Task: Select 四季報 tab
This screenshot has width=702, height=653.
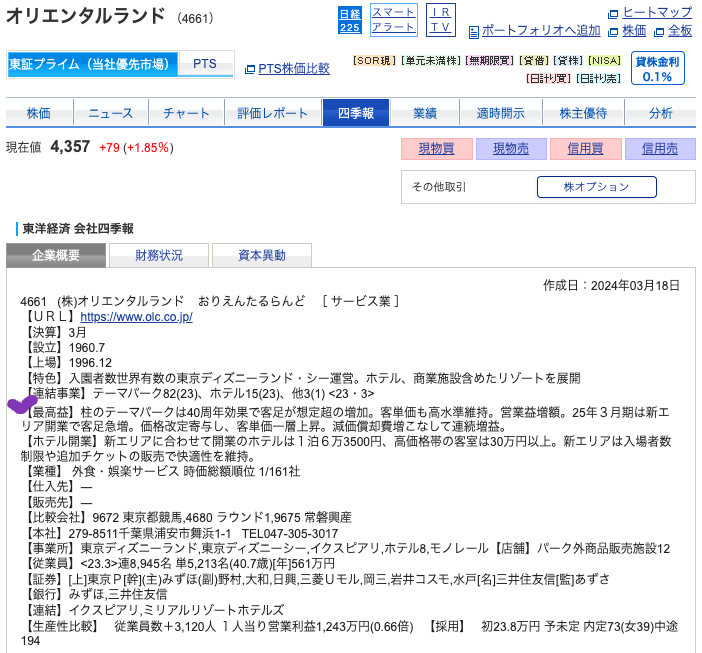Action: pyautogui.click(x=356, y=113)
